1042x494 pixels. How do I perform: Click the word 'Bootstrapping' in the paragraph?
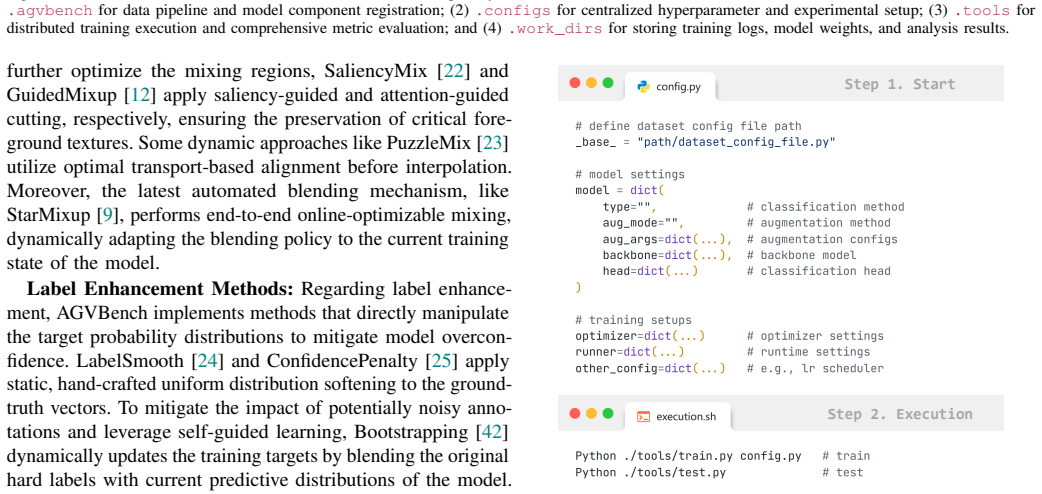[x=411, y=433]
